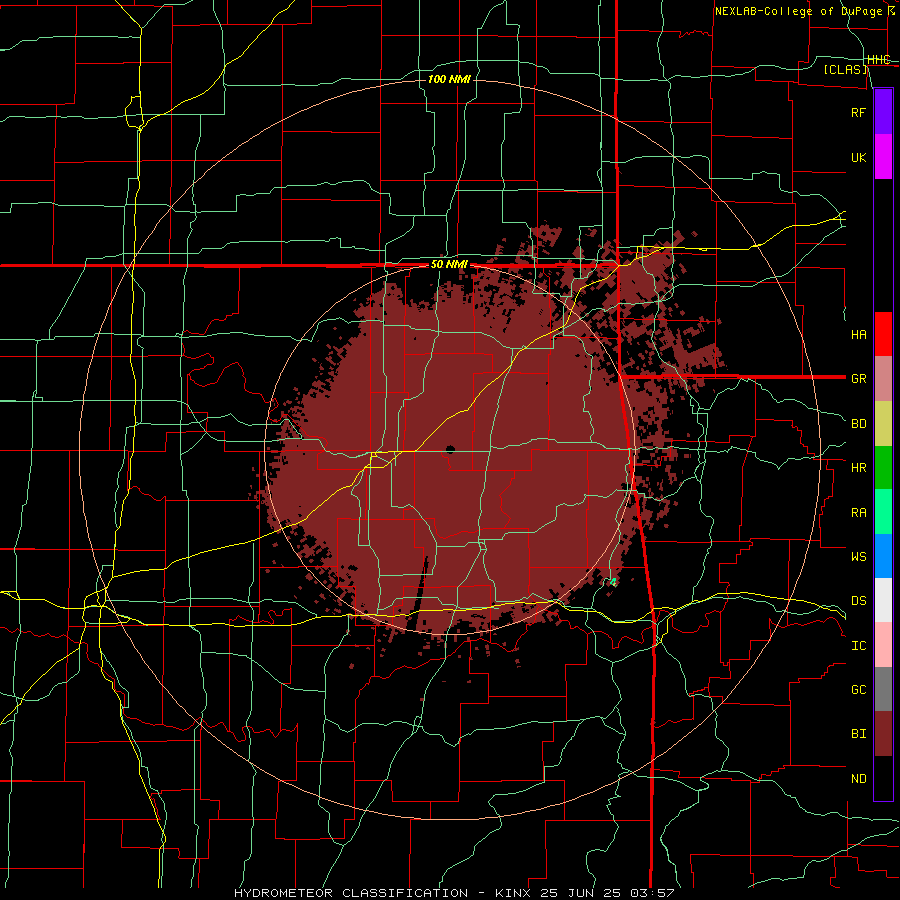Click the black radar site dot at center
This screenshot has width=900, height=900.
[x=450, y=449]
